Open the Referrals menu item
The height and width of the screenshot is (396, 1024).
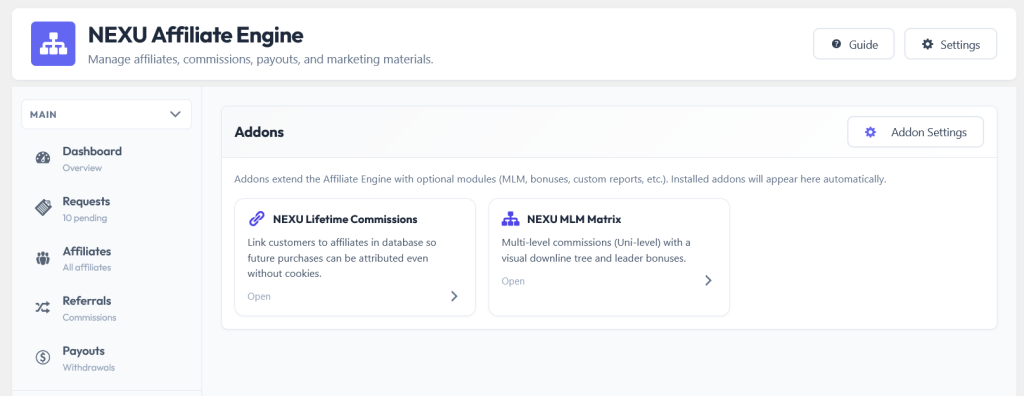(106, 308)
